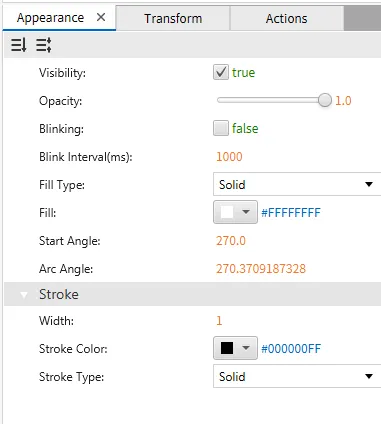Close the Appearance tab
Screen dimensions: 381x424
[101, 17]
